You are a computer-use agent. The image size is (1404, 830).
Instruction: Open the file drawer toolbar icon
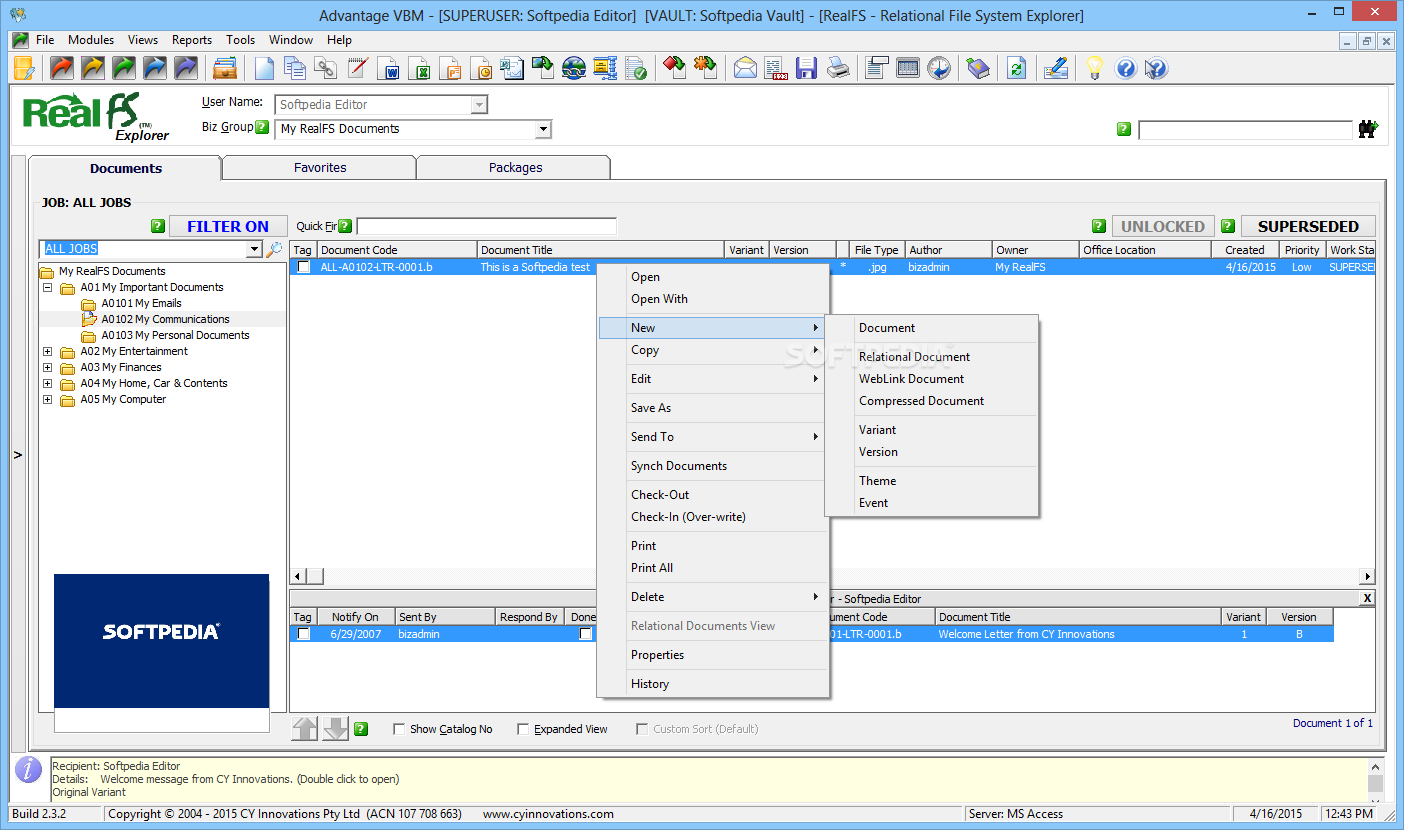click(x=226, y=68)
